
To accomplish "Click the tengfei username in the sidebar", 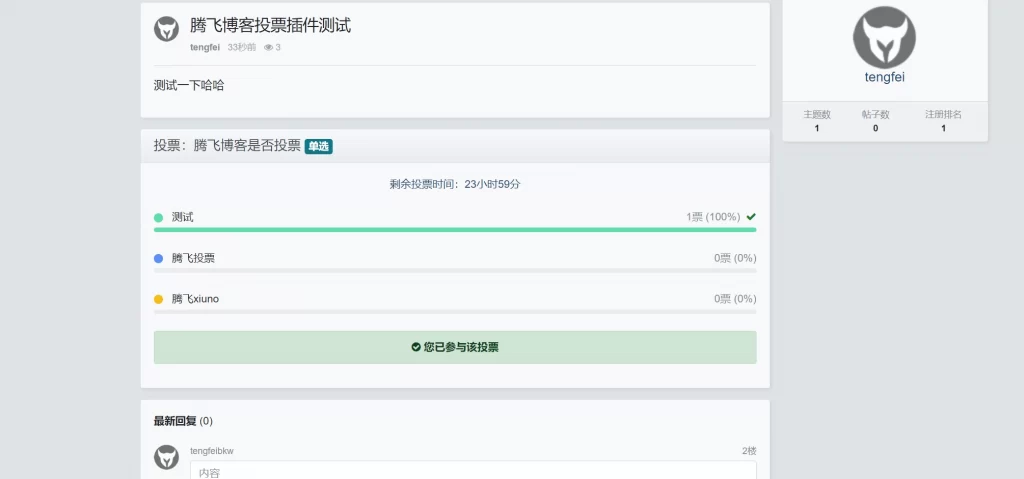I will (x=884, y=77).
